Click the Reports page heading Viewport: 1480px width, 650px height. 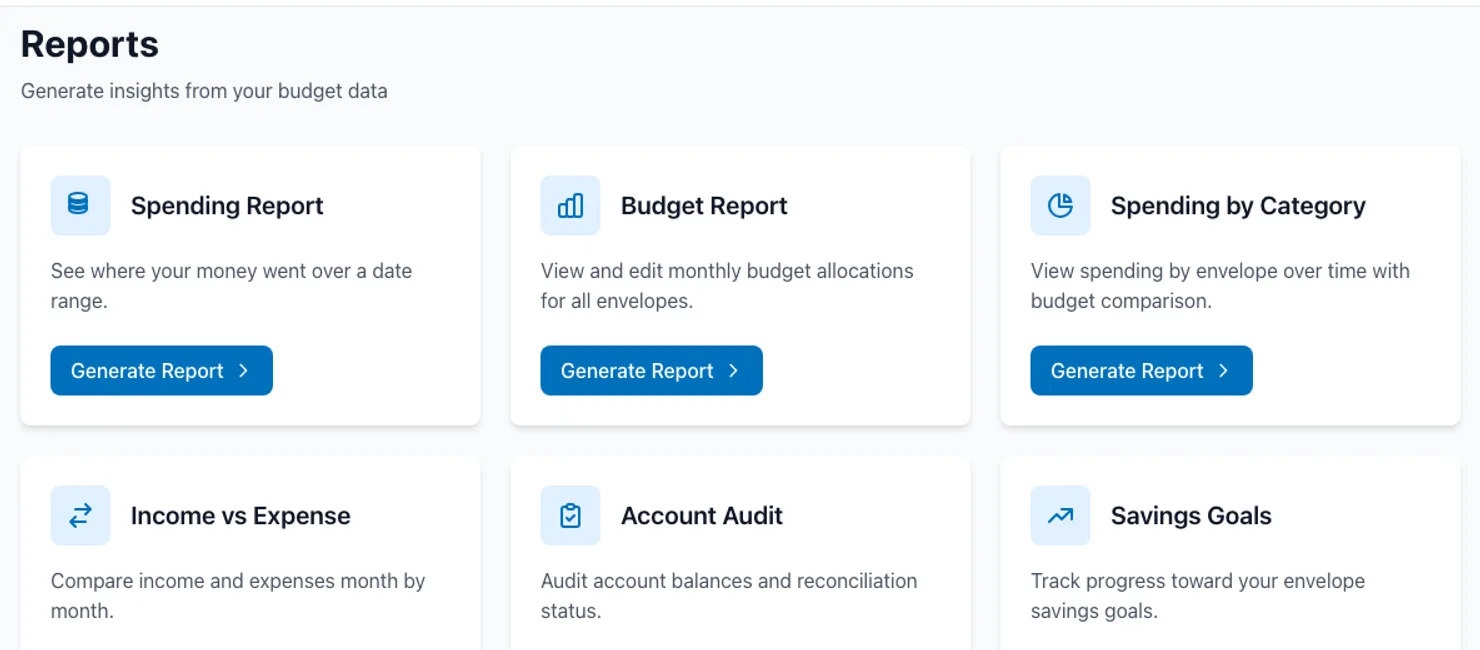point(90,44)
